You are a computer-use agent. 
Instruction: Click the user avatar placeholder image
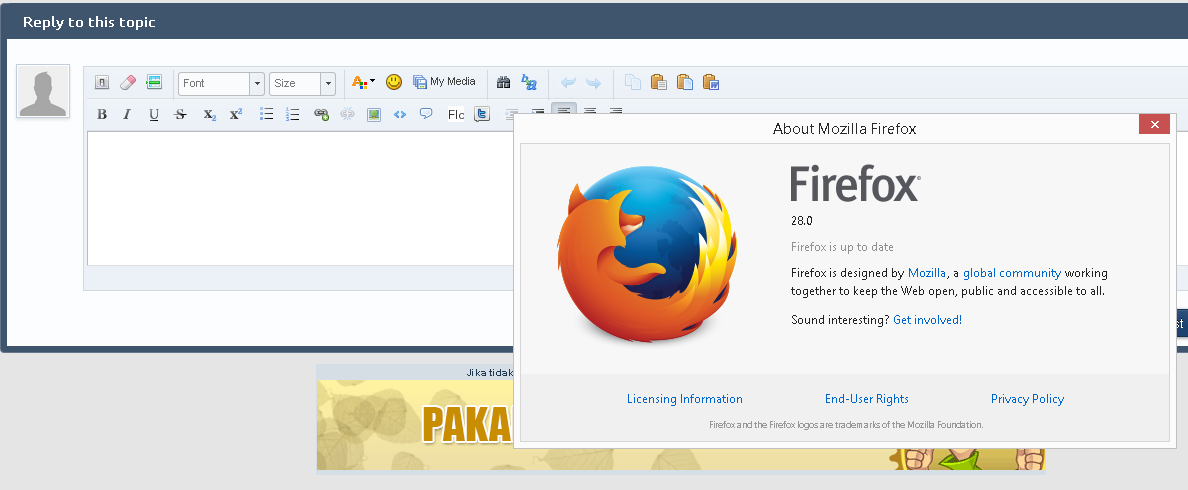[x=43, y=91]
